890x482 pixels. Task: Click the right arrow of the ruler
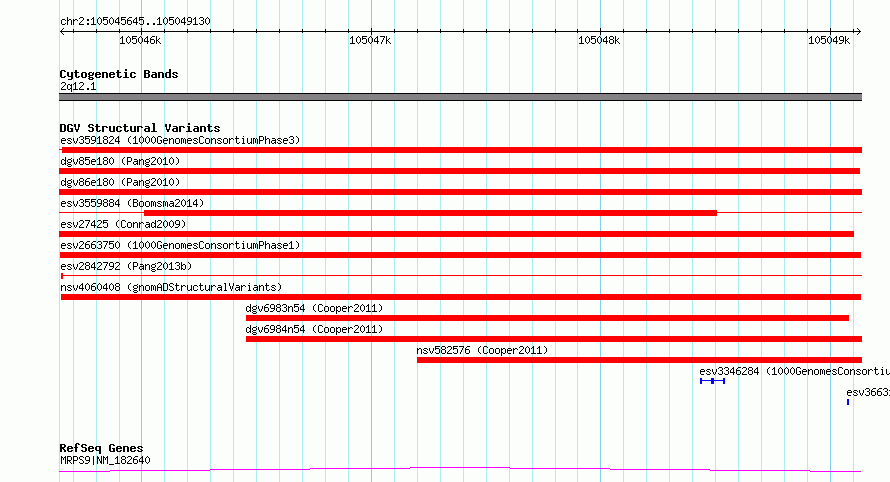click(x=858, y=31)
